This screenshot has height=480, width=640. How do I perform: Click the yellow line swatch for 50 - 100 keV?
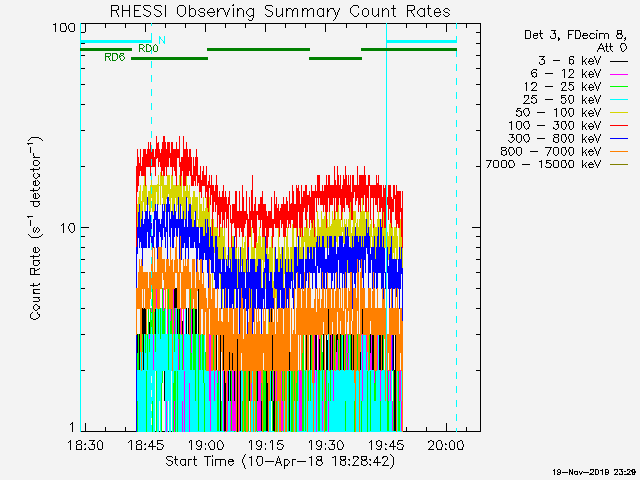point(619,113)
